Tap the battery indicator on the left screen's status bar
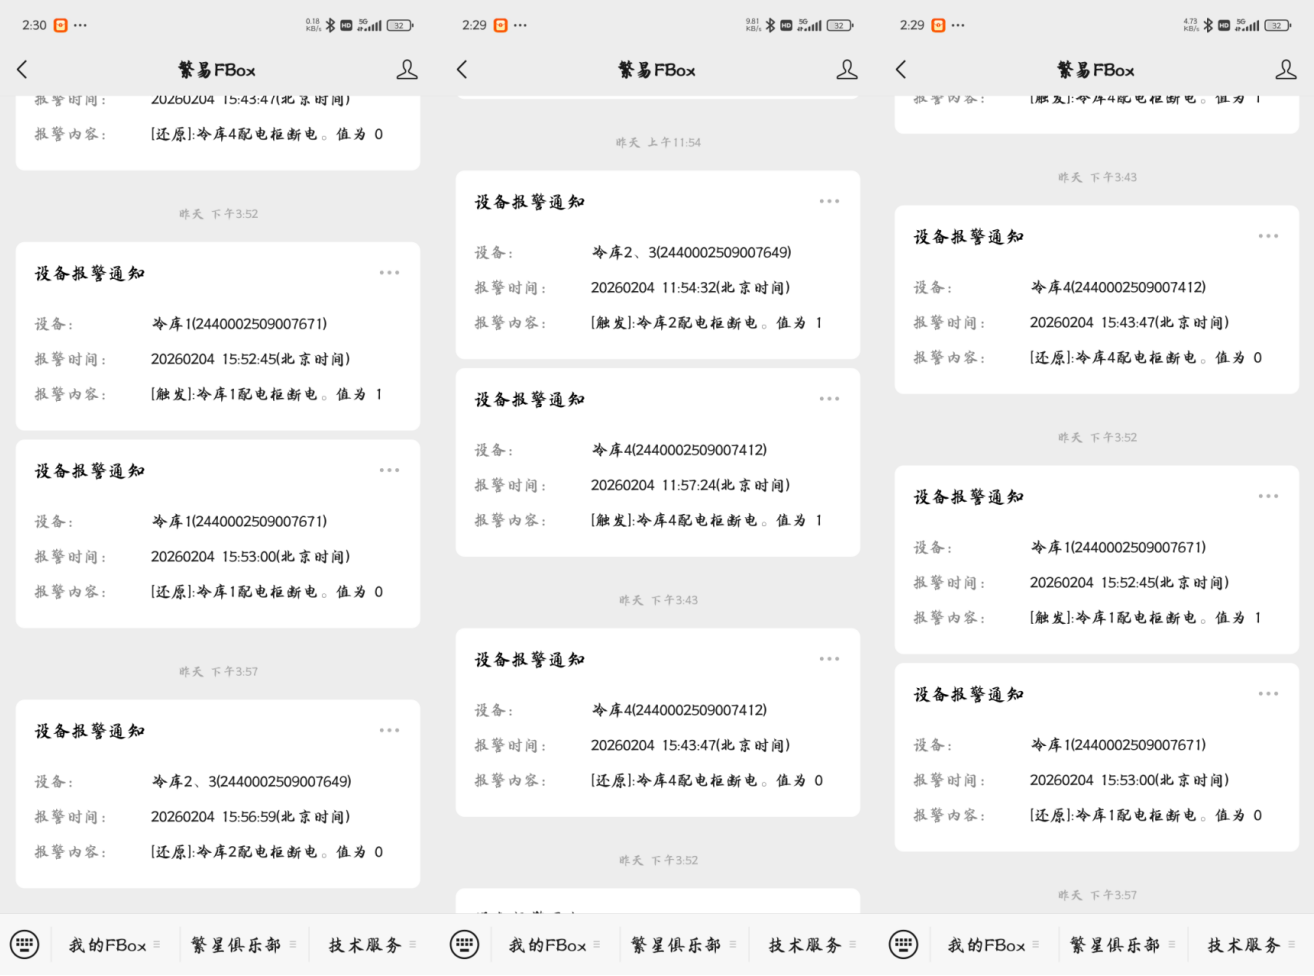The image size is (1314, 976). (x=400, y=25)
